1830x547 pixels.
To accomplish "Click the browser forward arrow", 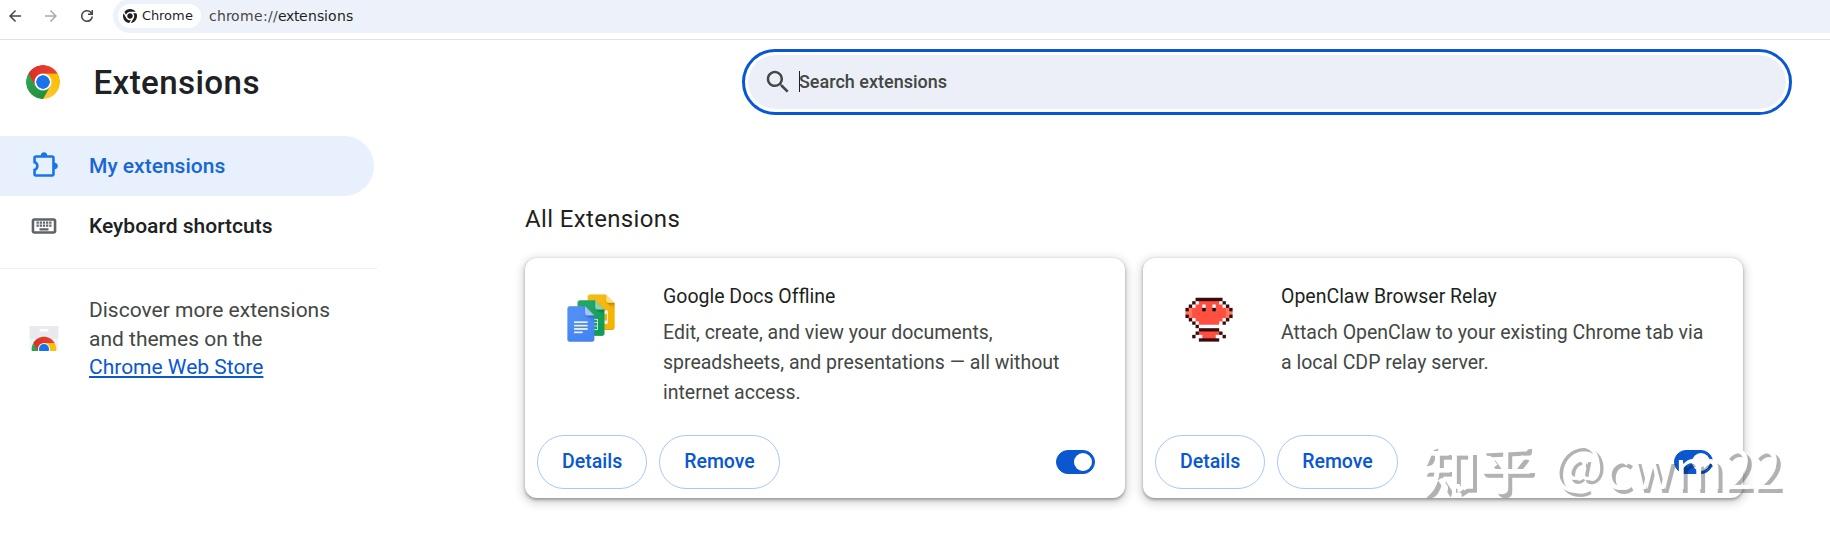I will [x=51, y=16].
